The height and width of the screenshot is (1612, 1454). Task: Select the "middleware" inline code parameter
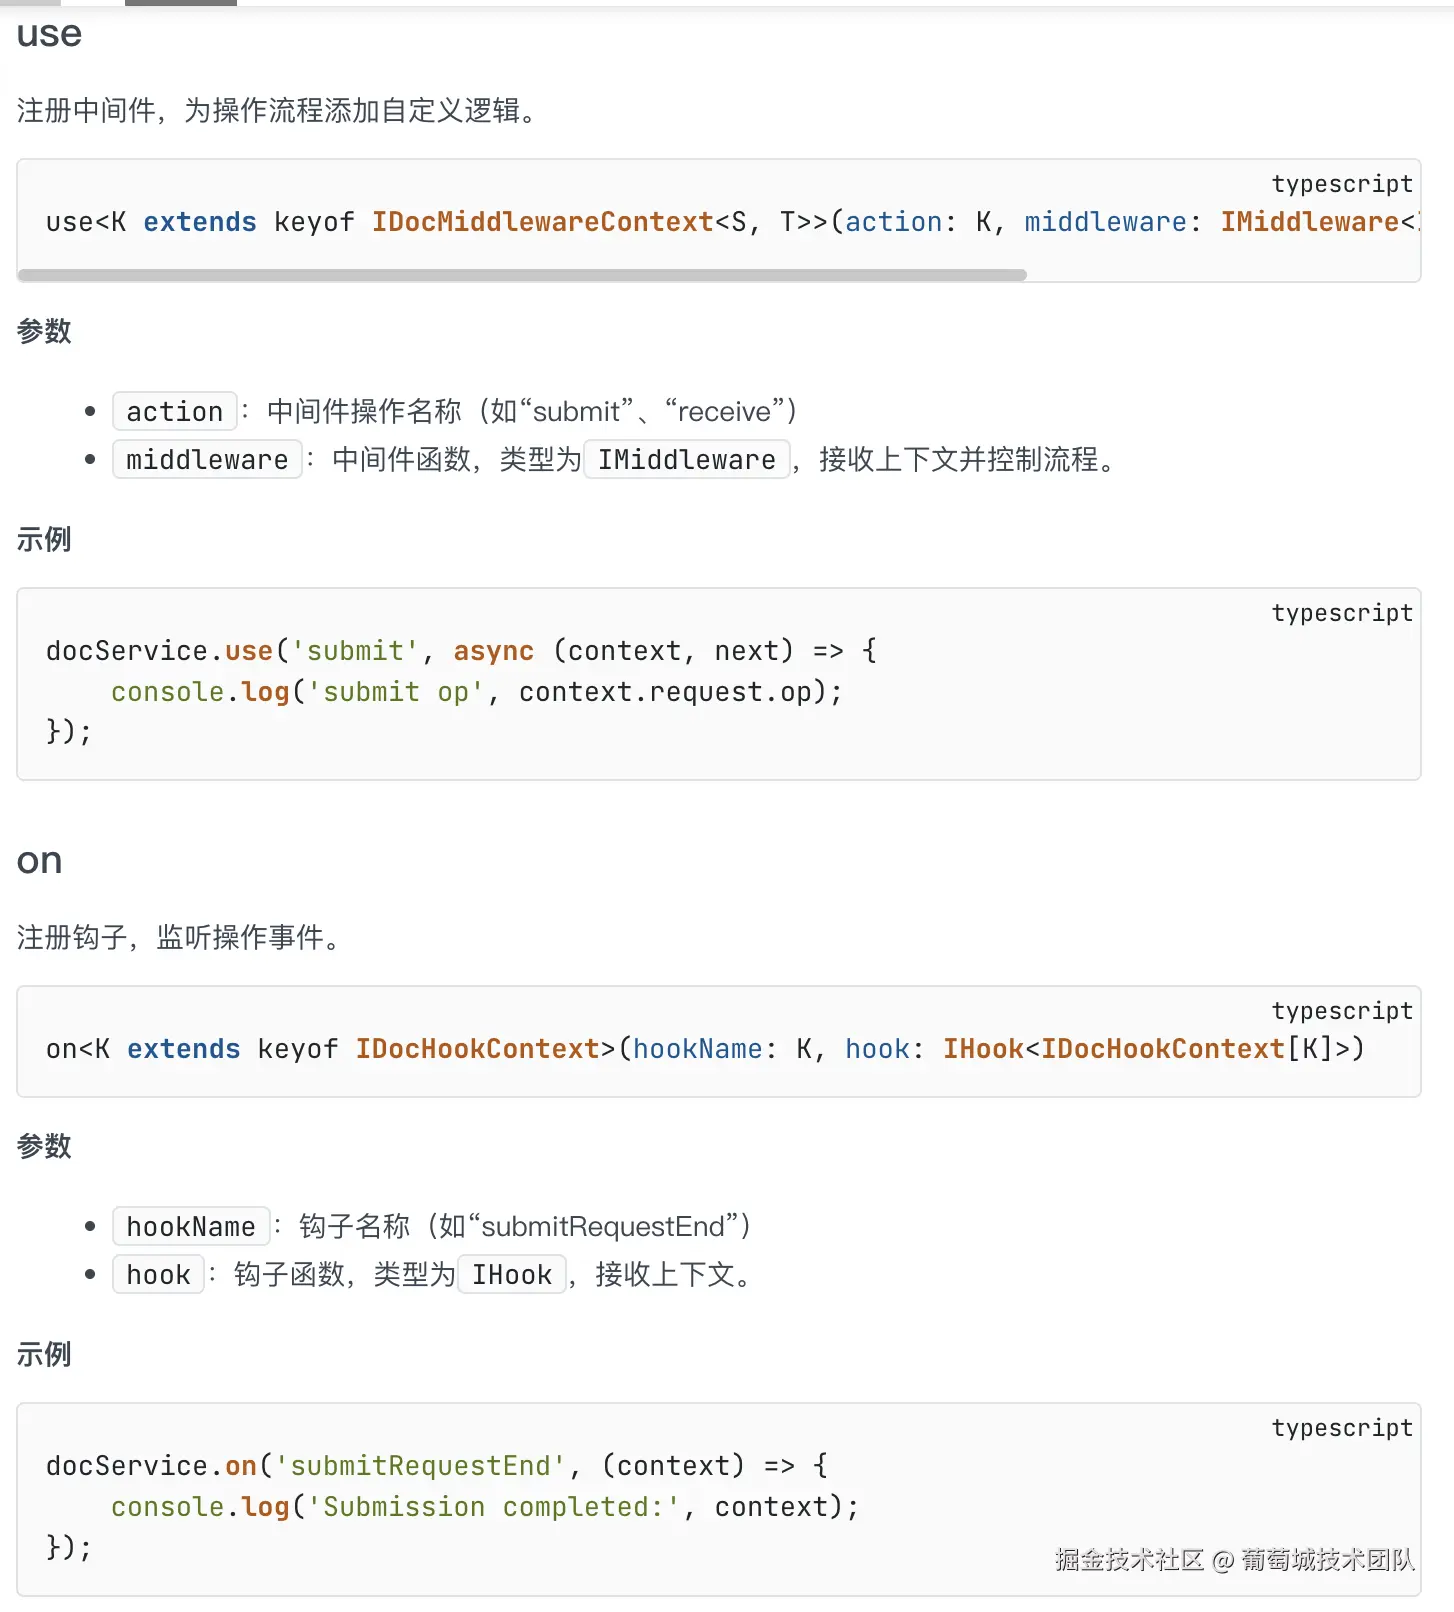pyautogui.click(x=207, y=459)
